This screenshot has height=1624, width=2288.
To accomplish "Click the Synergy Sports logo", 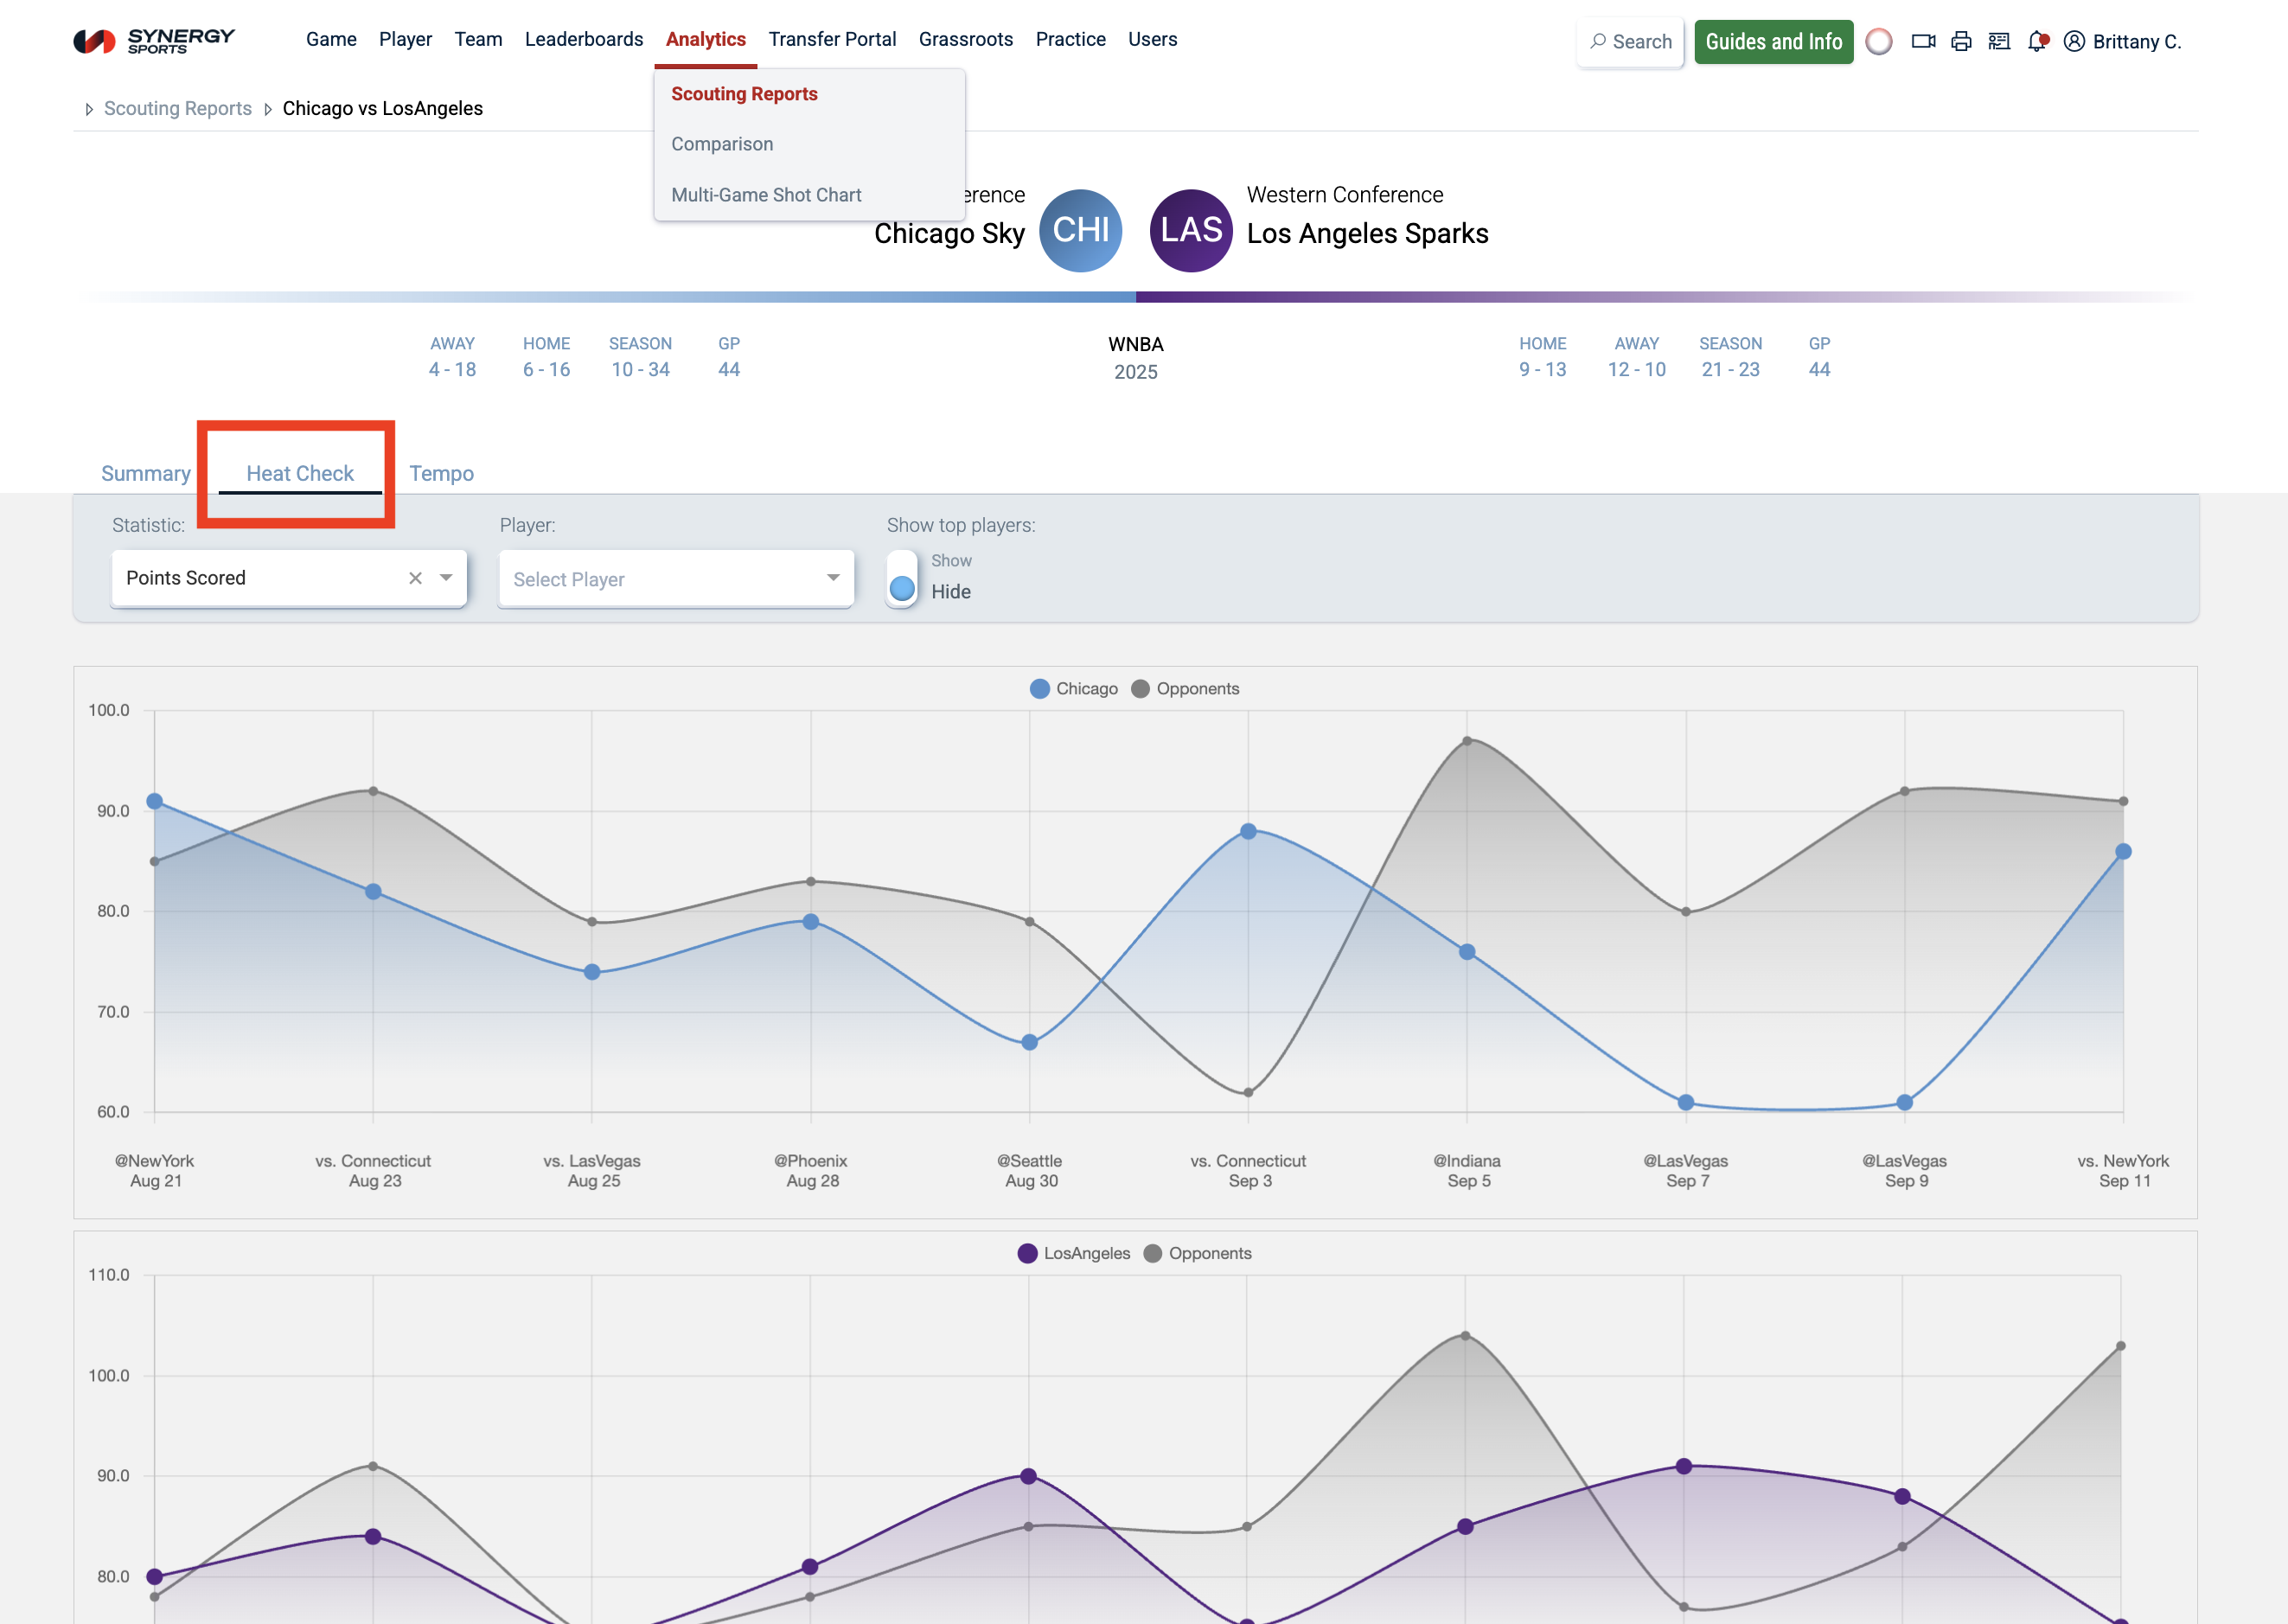I will 154,40.
